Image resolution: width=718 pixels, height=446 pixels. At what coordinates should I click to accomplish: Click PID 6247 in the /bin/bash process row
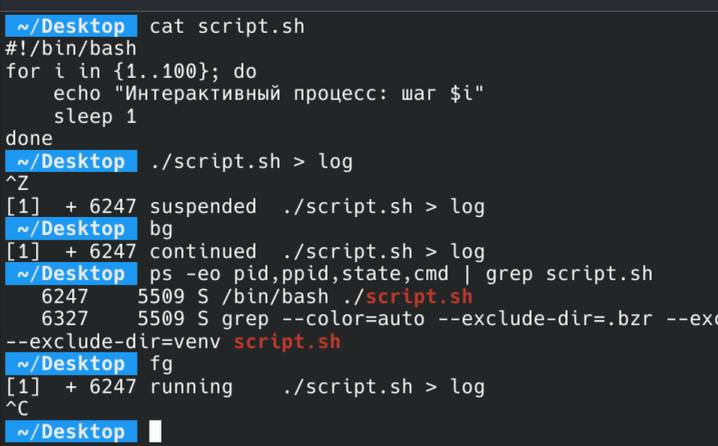[65, 297]
